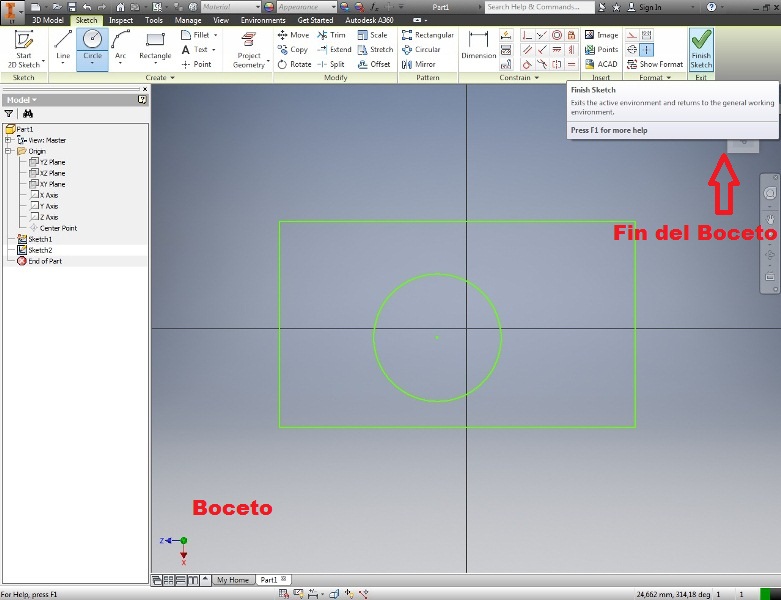
Task: Add a Point in Create panel
Action: click(196, 64)
